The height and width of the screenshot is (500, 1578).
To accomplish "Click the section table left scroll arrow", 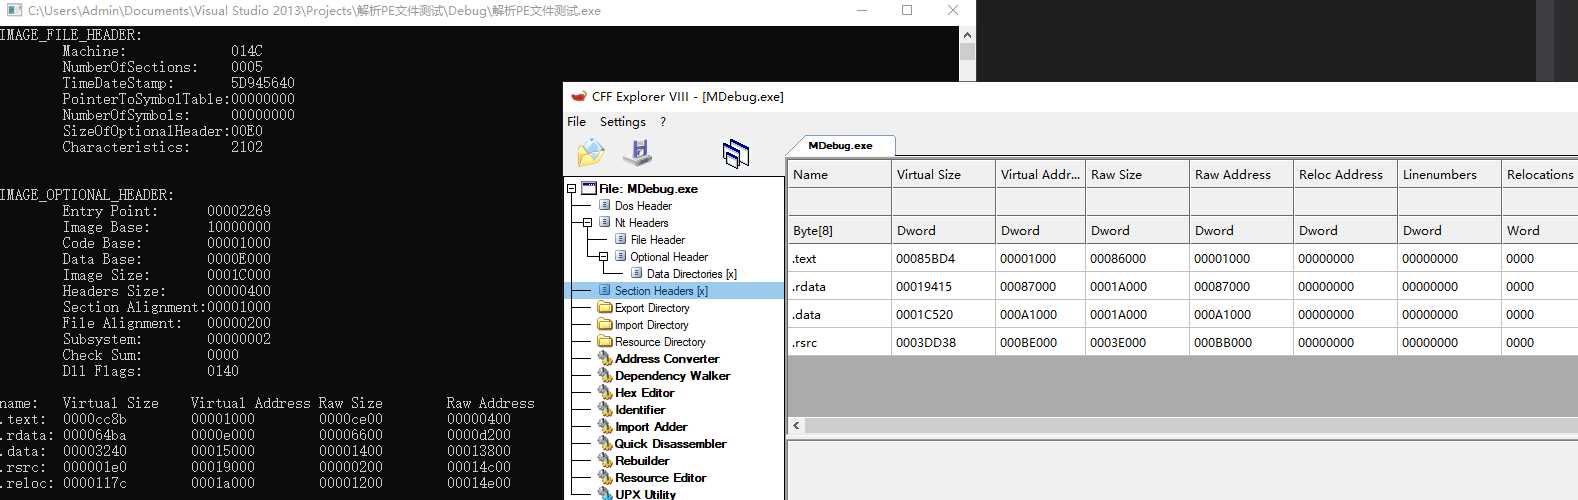I will tap(796, 426).
